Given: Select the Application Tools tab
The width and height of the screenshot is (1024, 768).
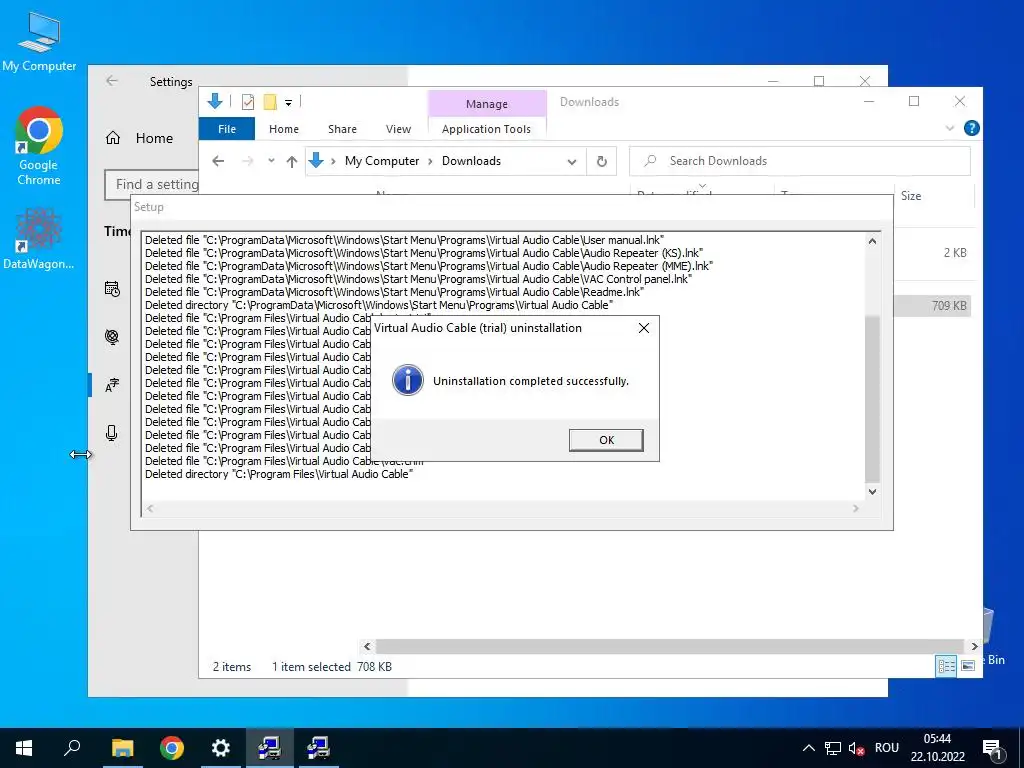Looking at the screenshot, I should coord(487,129).
